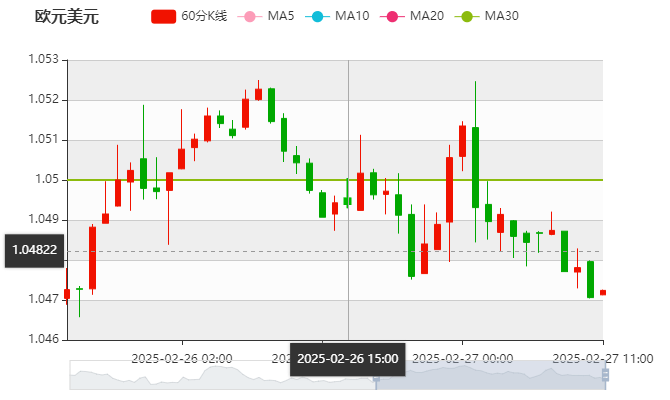The width and height of the screenshot is (670, 400).
Task: Click the green MA30 legend marker
Action: click(x=465, y=16)
